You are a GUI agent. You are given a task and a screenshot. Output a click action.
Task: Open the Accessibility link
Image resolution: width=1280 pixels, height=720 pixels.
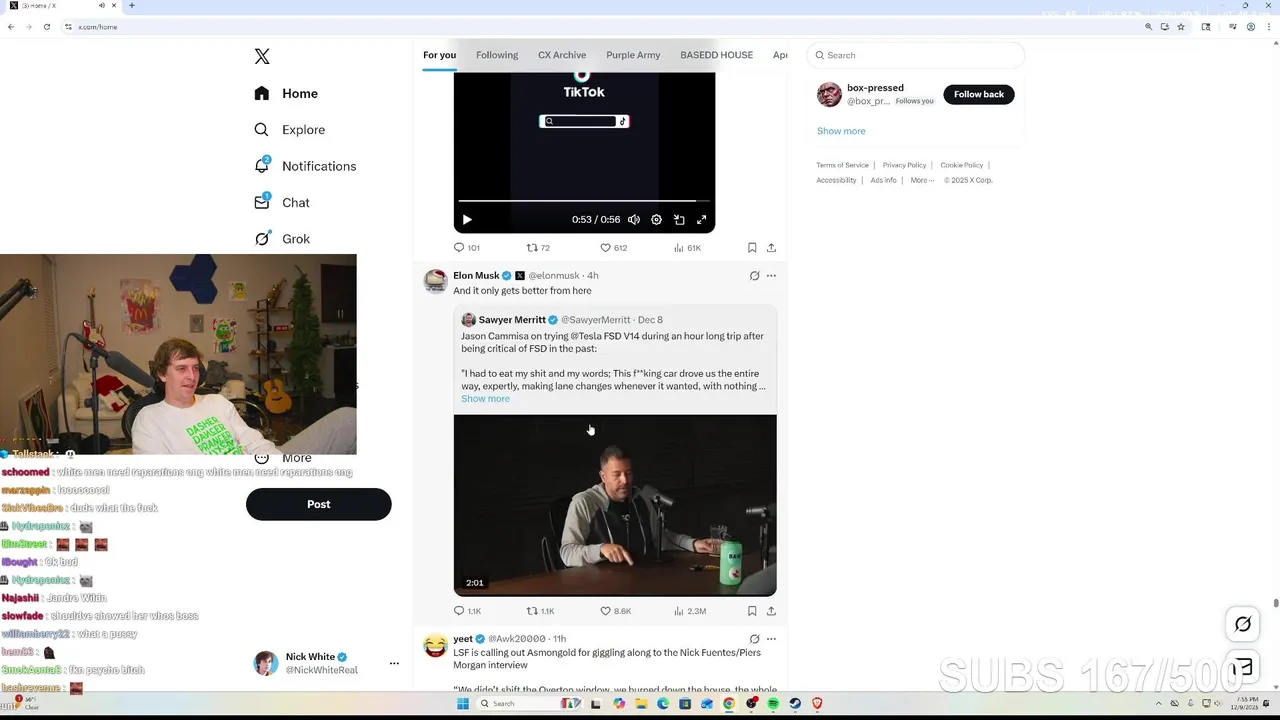pyautogui.click(x=836, y=180)
